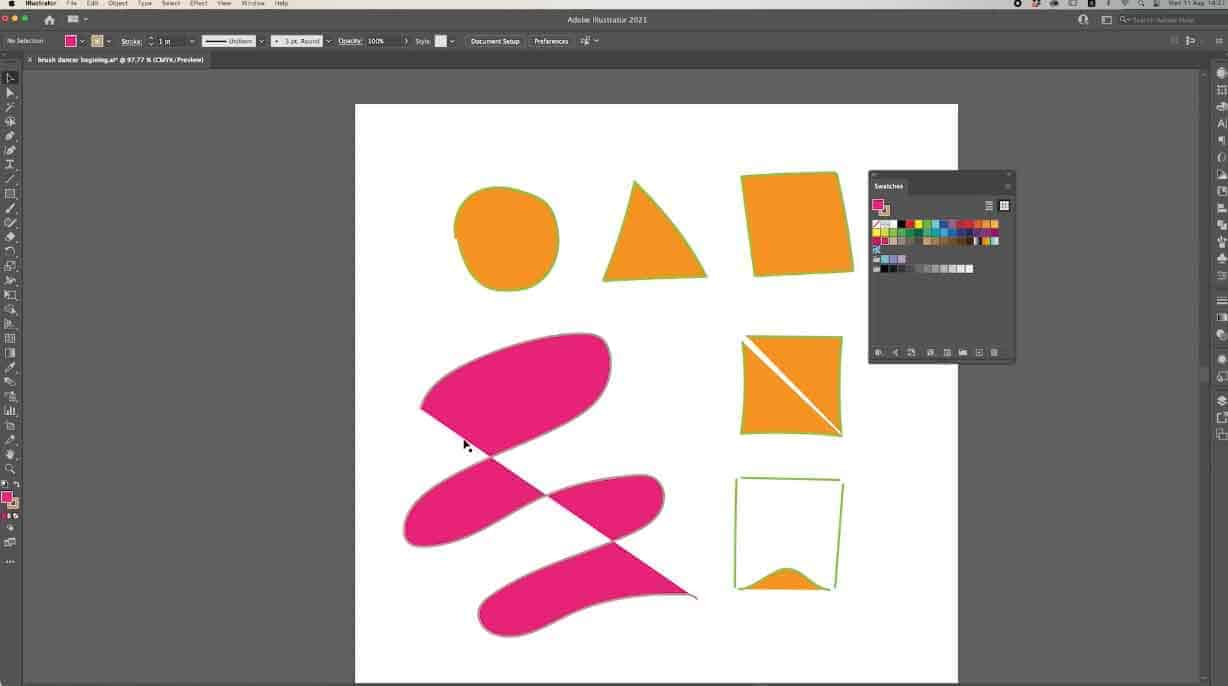Open the Object menu
Screen dimensions: 1228x686
[x=118, y=4]
